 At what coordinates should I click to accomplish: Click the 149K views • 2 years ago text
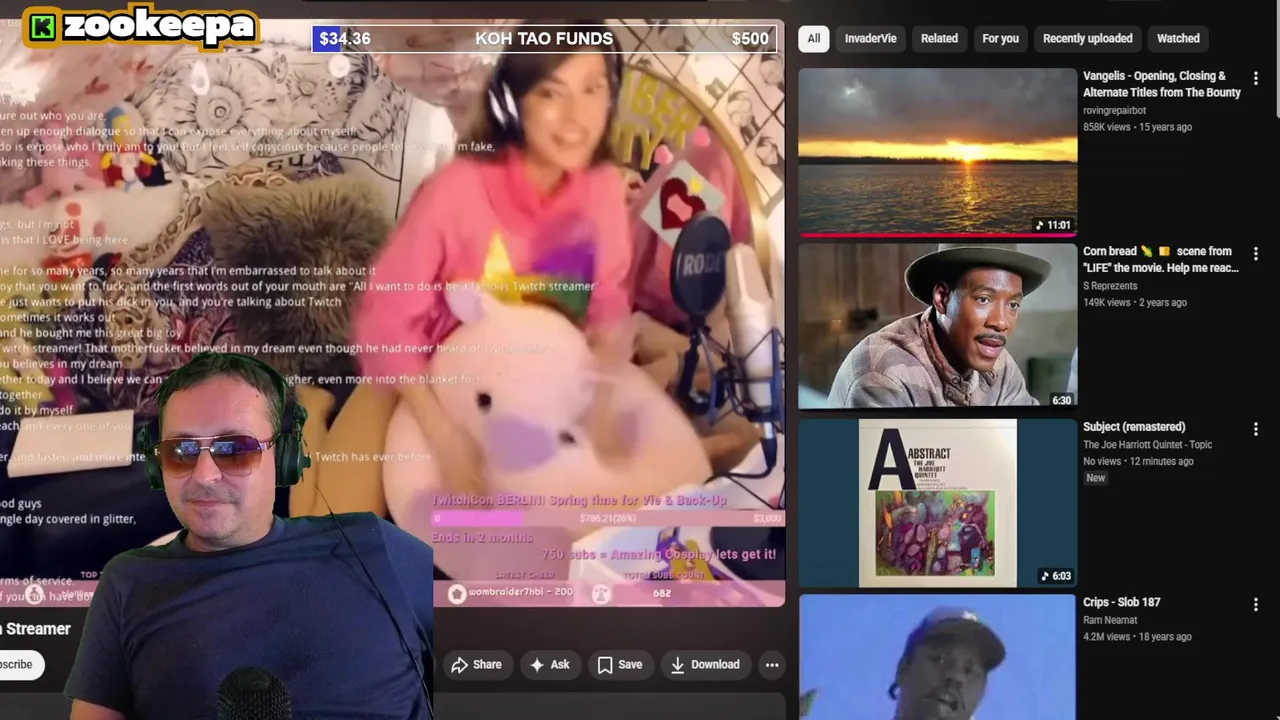1135,302
